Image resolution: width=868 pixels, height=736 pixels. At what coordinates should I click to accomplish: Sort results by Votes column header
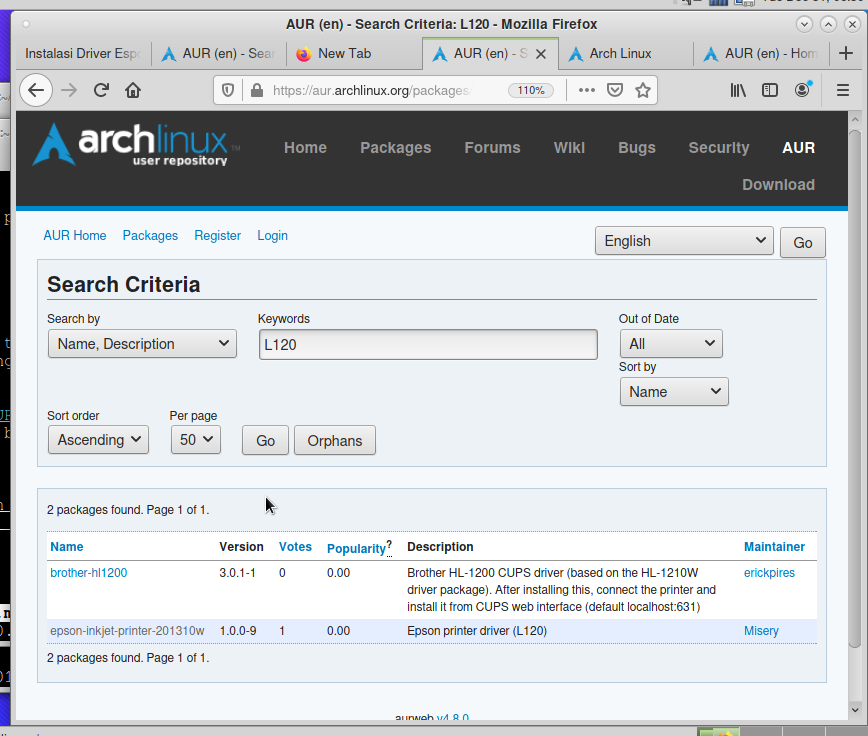295,547
